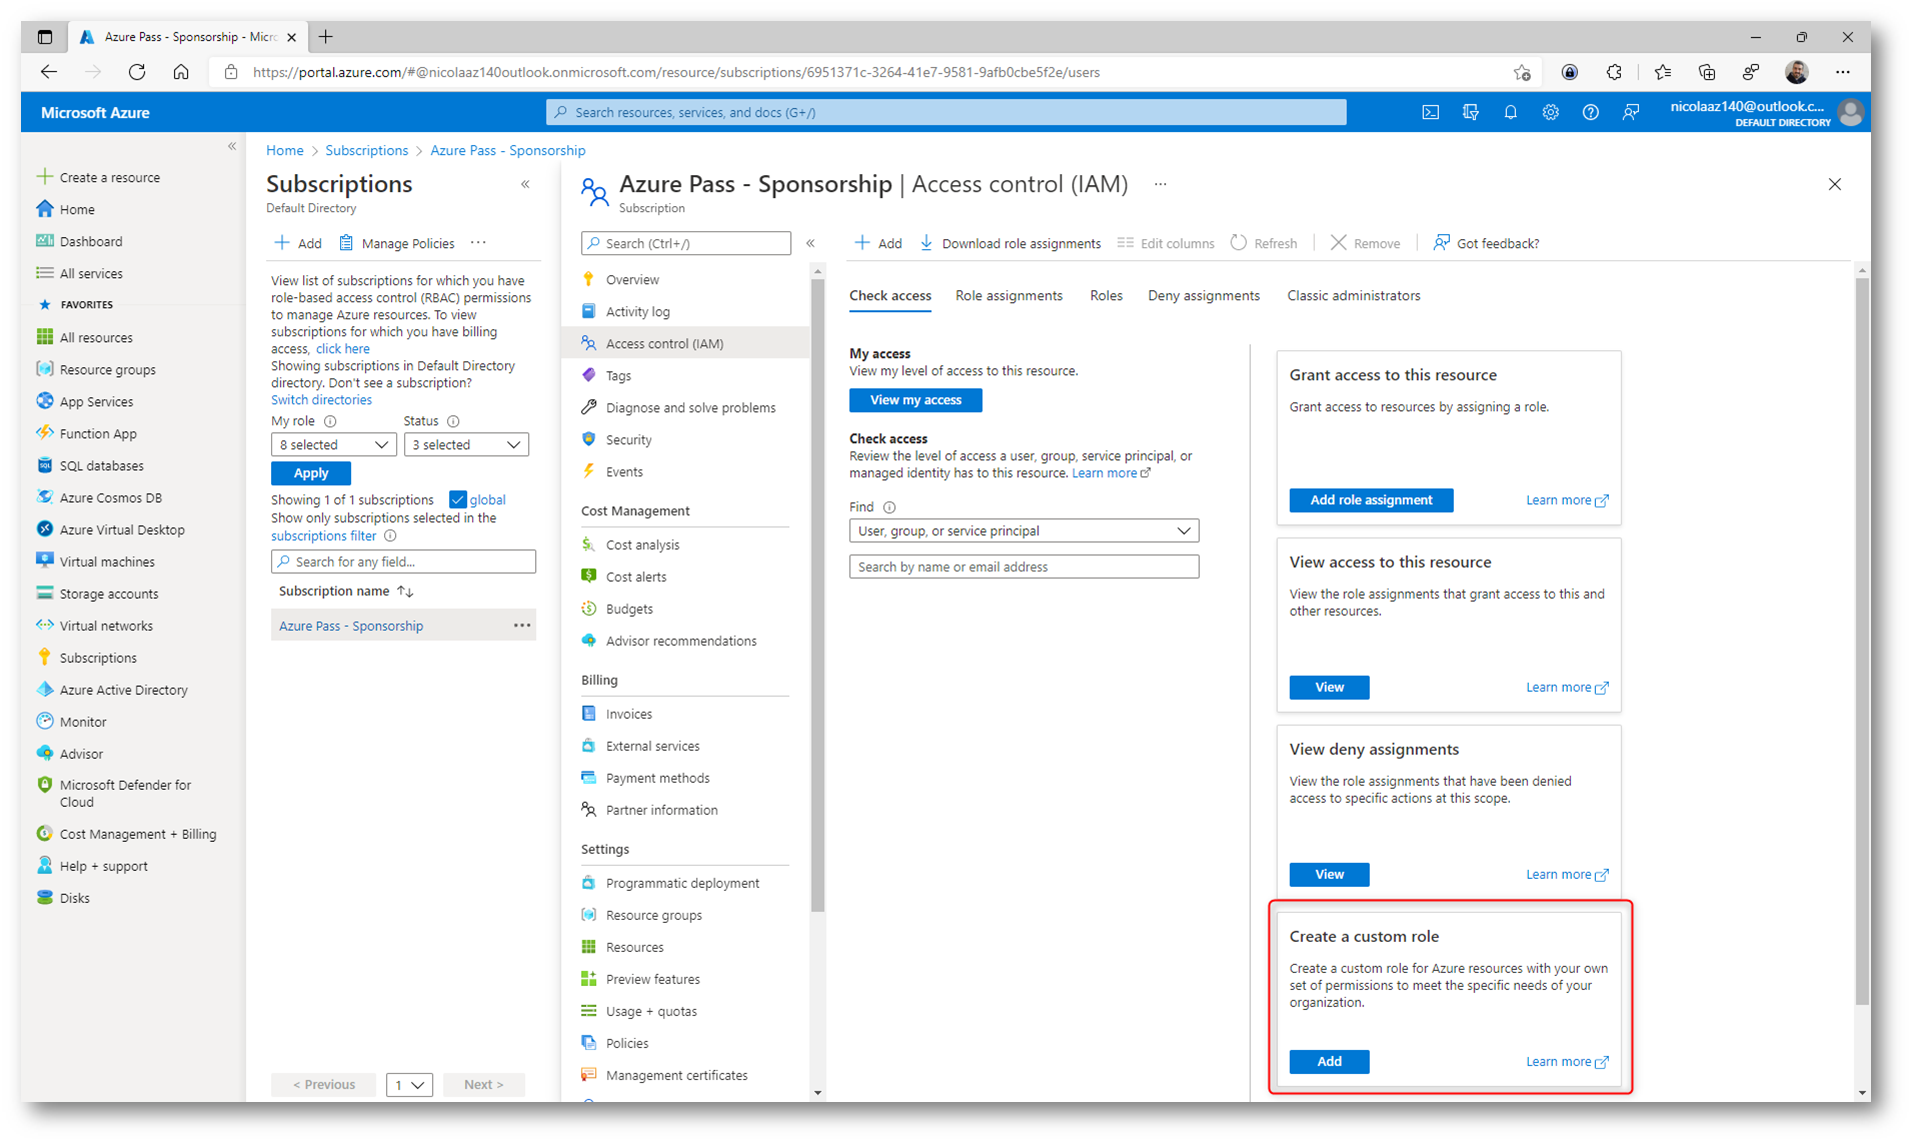The height and width of the screenshot is (1144, 1913).
Task: Sort by Subscription name column
Action: pyautogui.click(x=346, y=591)
